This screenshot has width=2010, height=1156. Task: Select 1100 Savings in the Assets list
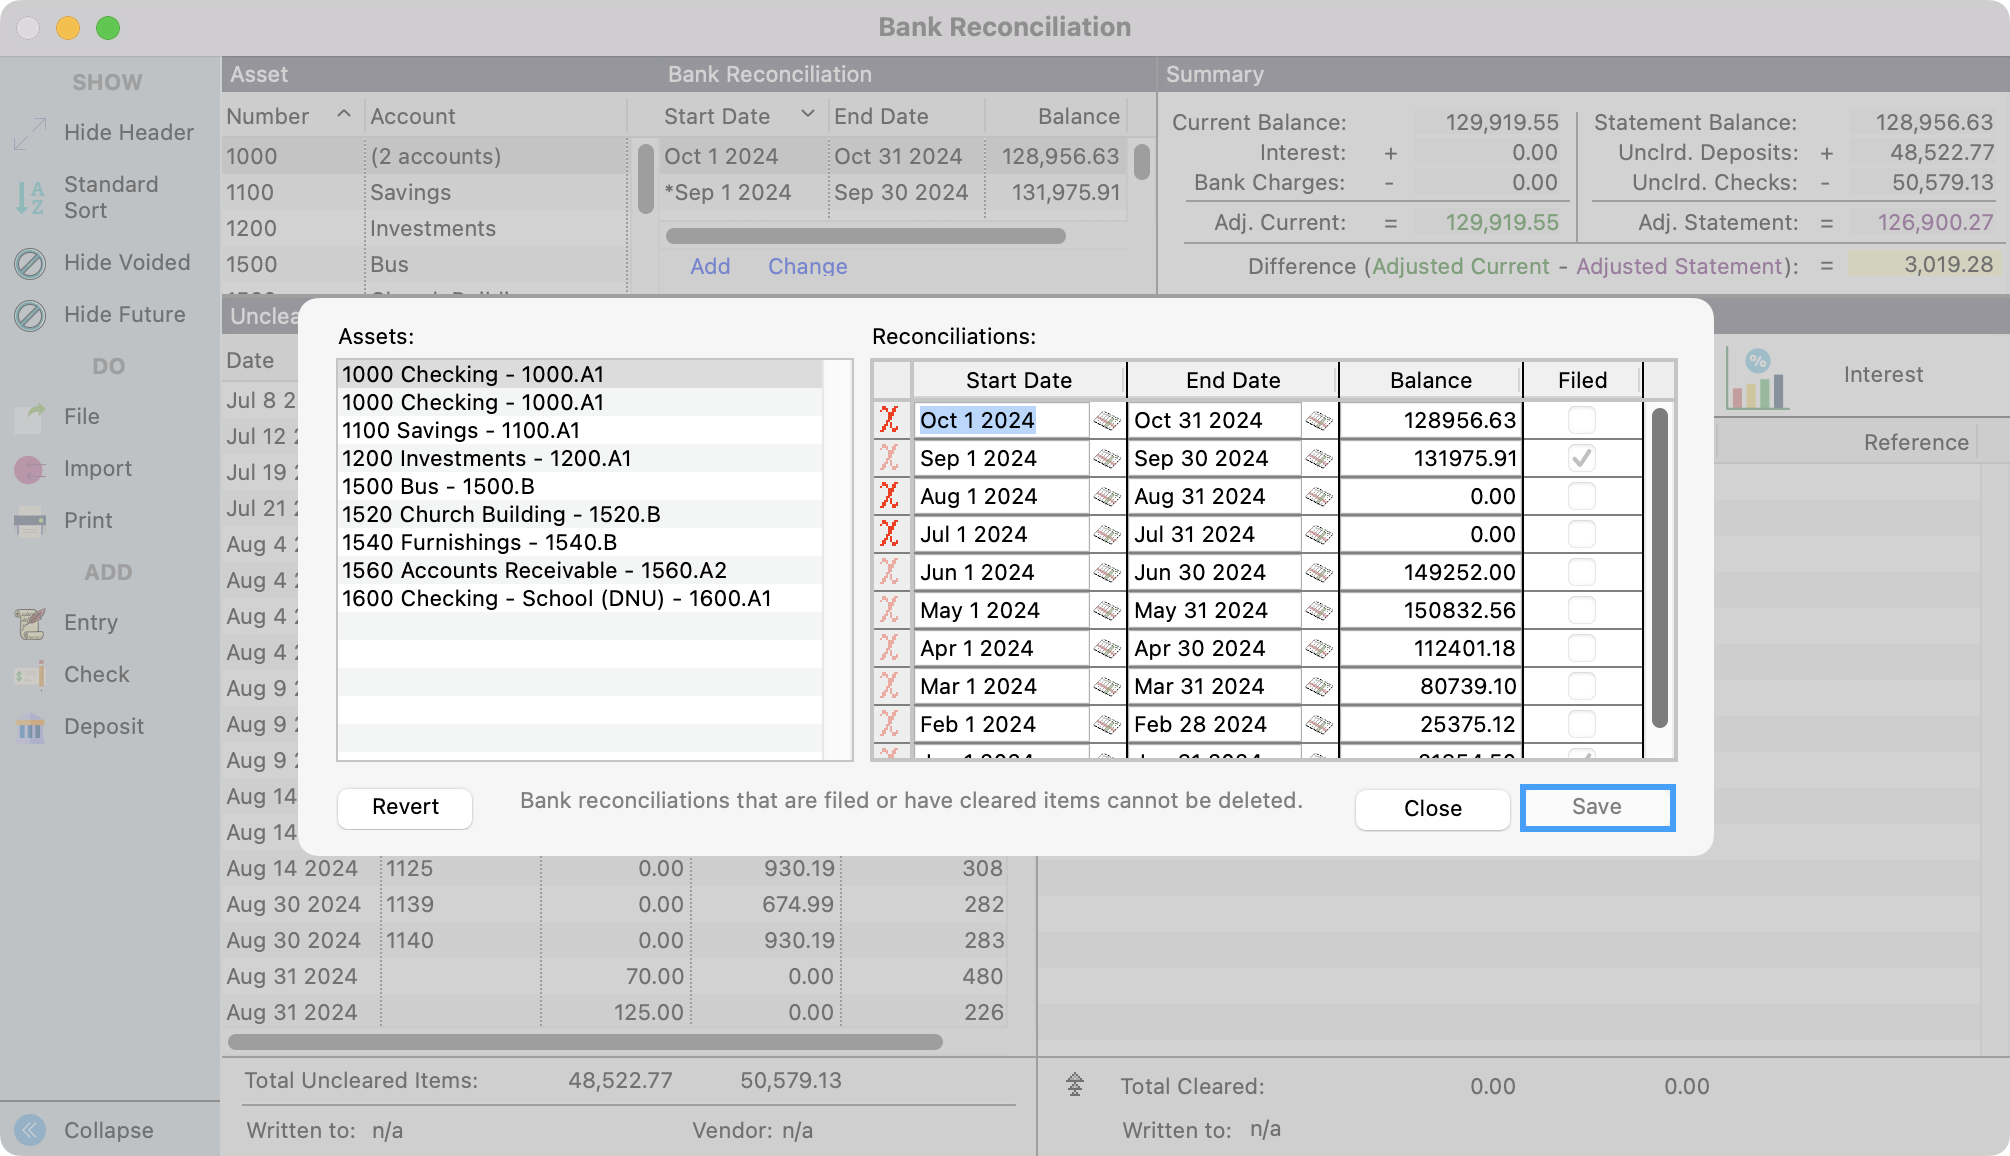click(460, 431)
